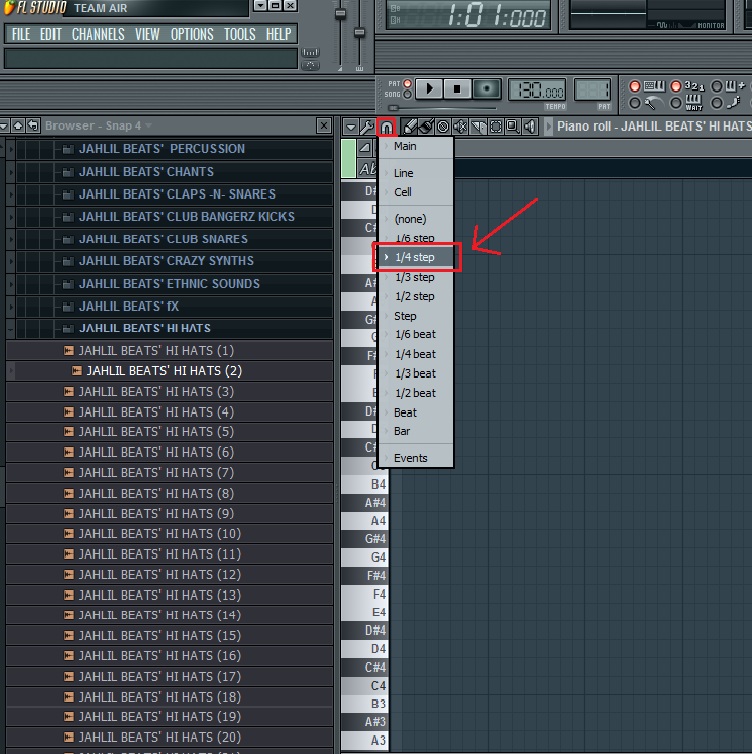Select the mute tool in piano roll toolbar

460,126
